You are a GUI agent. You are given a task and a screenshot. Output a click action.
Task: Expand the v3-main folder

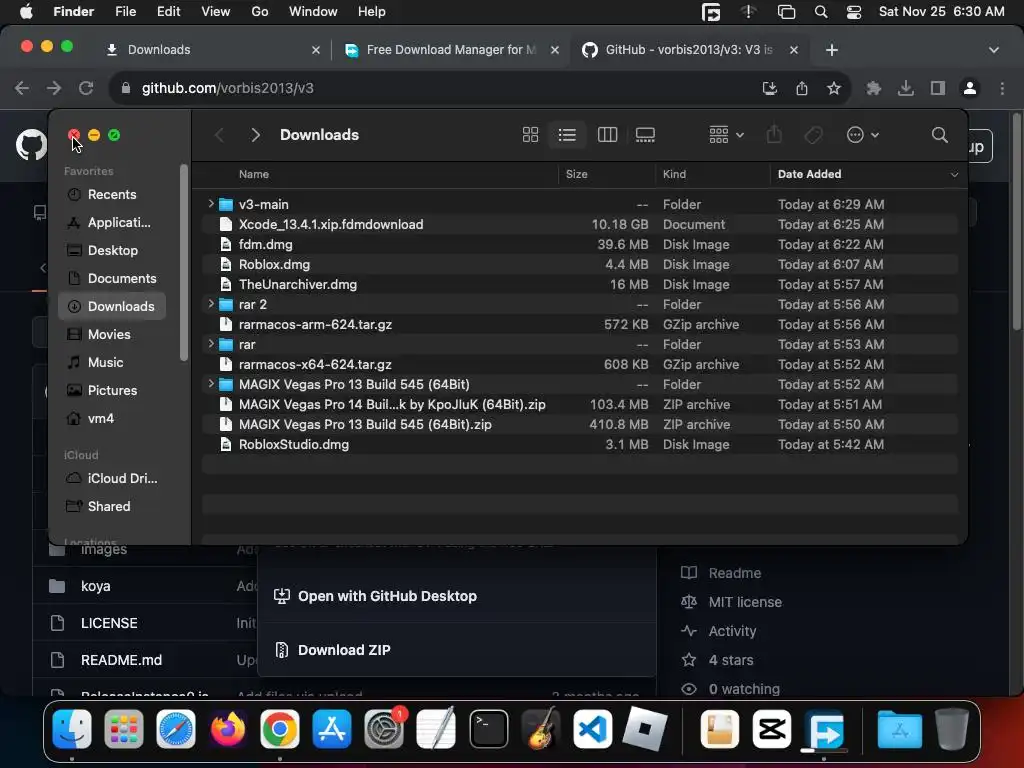(x=210, y=204)
